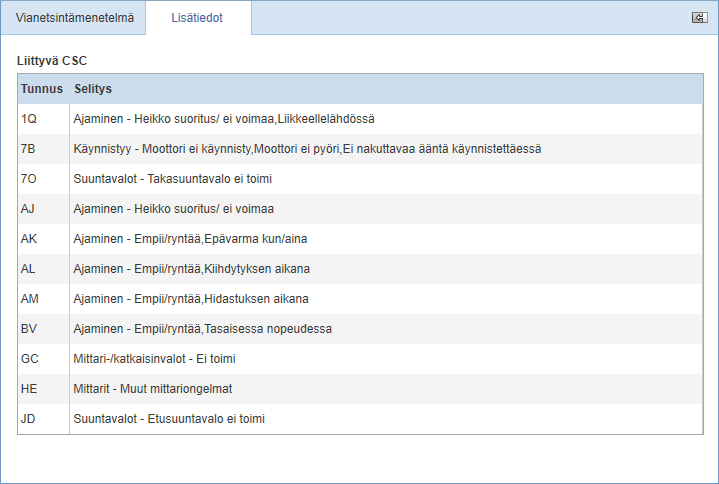Select row 7O Takasuuntavalo ei toimi
The image size is (719, 484).
[x=360, y=179]
